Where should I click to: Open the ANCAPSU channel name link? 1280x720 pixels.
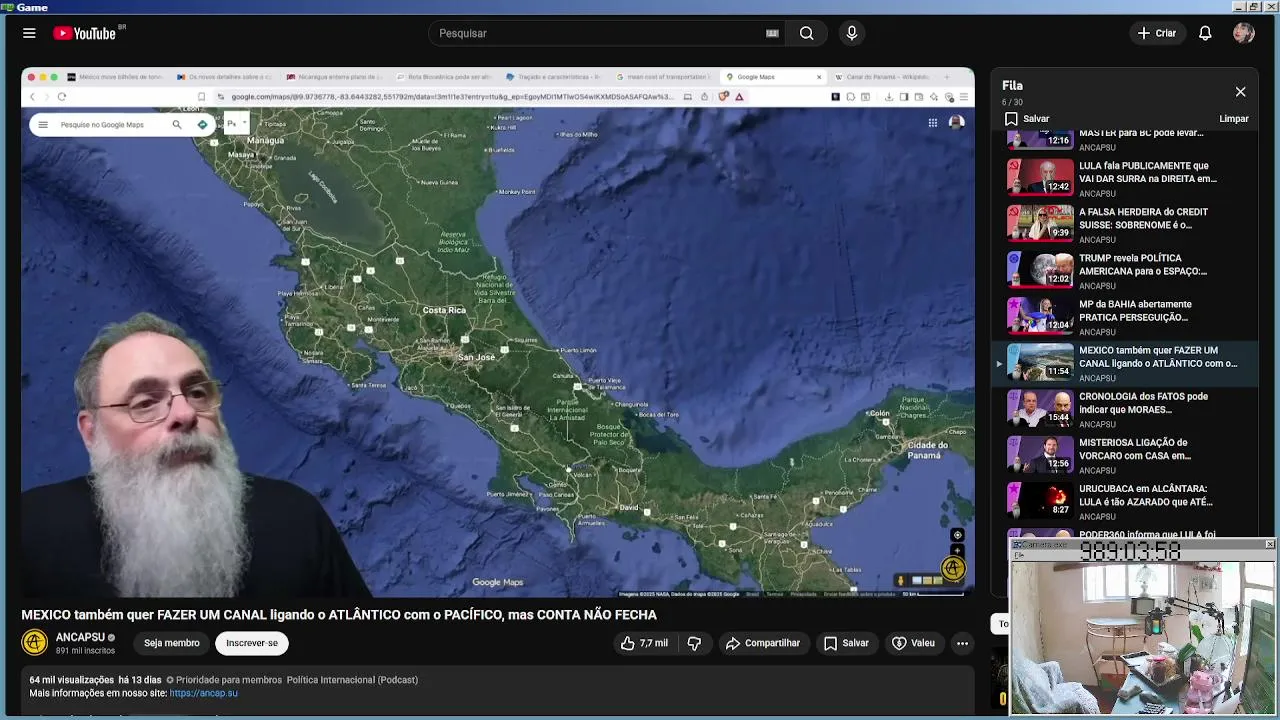coord(80,637)
